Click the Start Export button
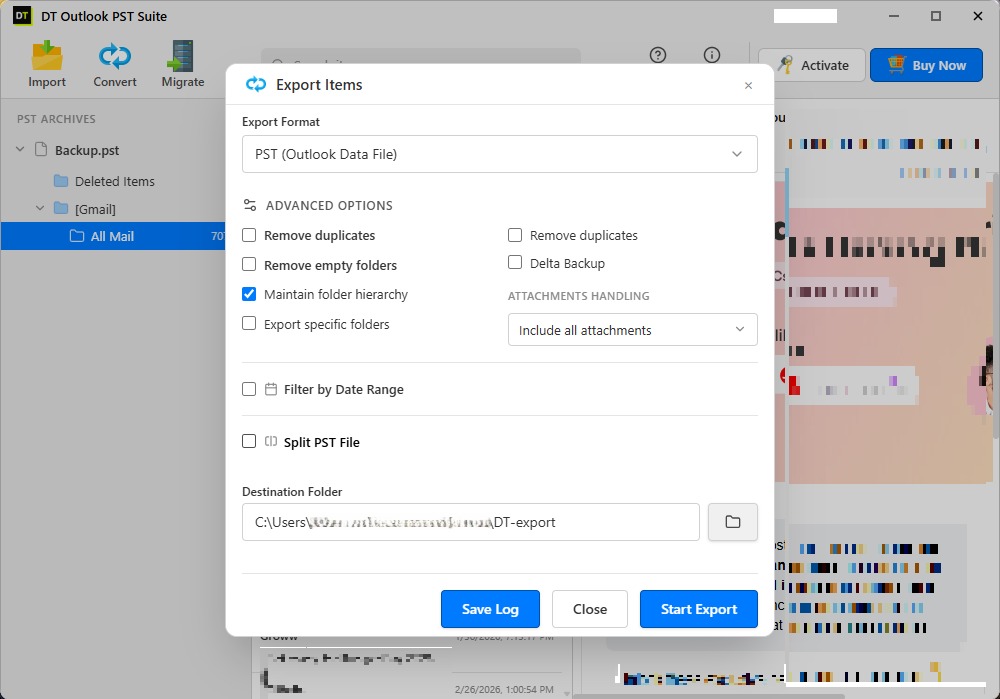This screenshot has height=699, width=1000. [x=698, y=609]
